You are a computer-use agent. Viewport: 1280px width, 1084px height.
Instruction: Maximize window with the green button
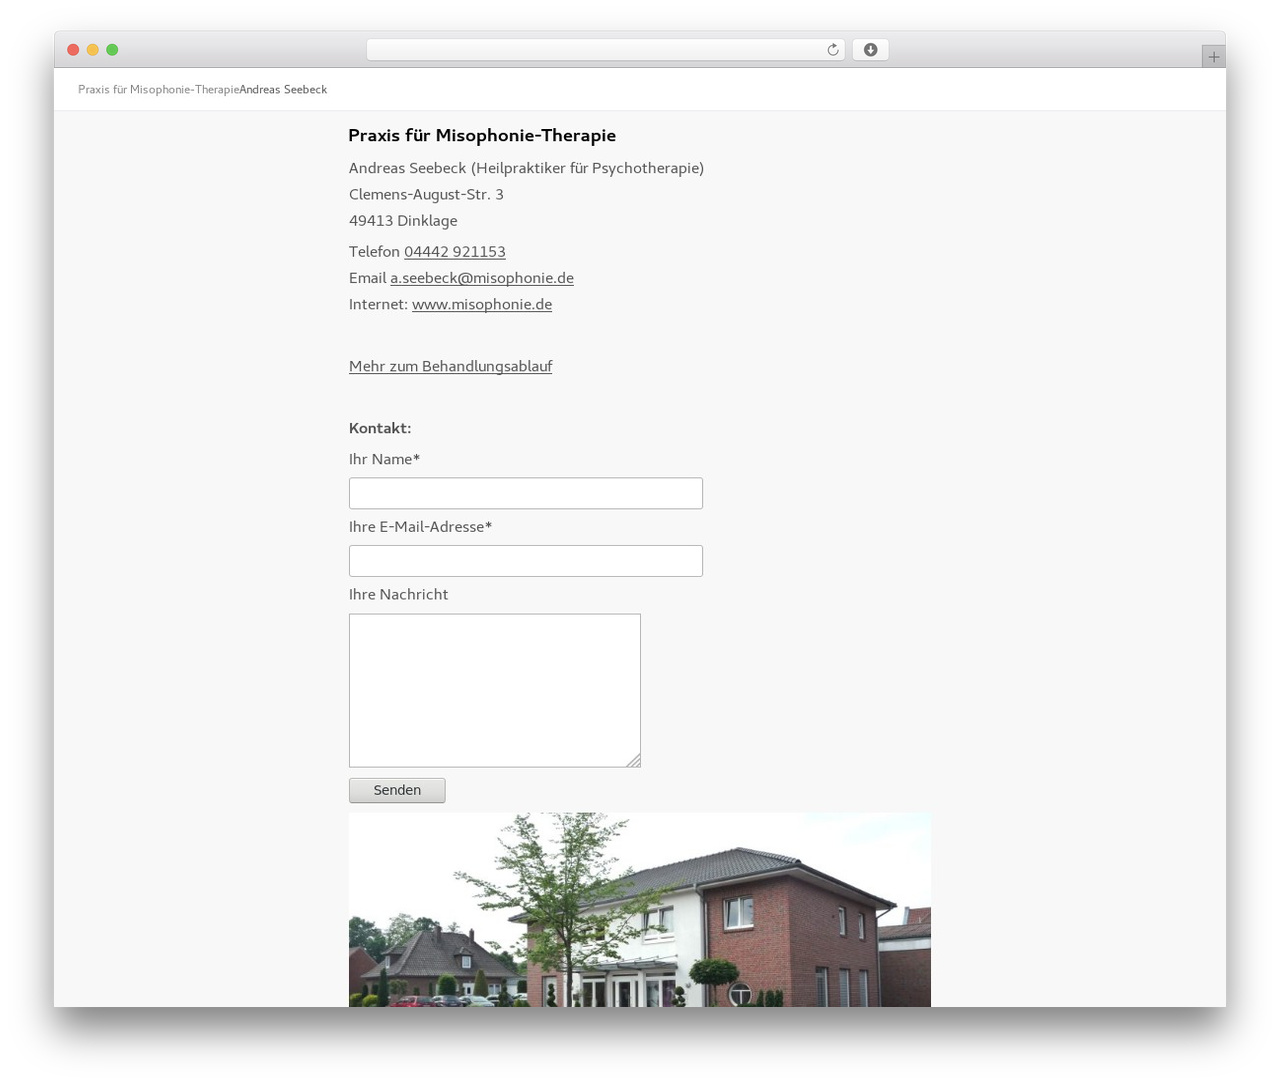coord(112,50)
